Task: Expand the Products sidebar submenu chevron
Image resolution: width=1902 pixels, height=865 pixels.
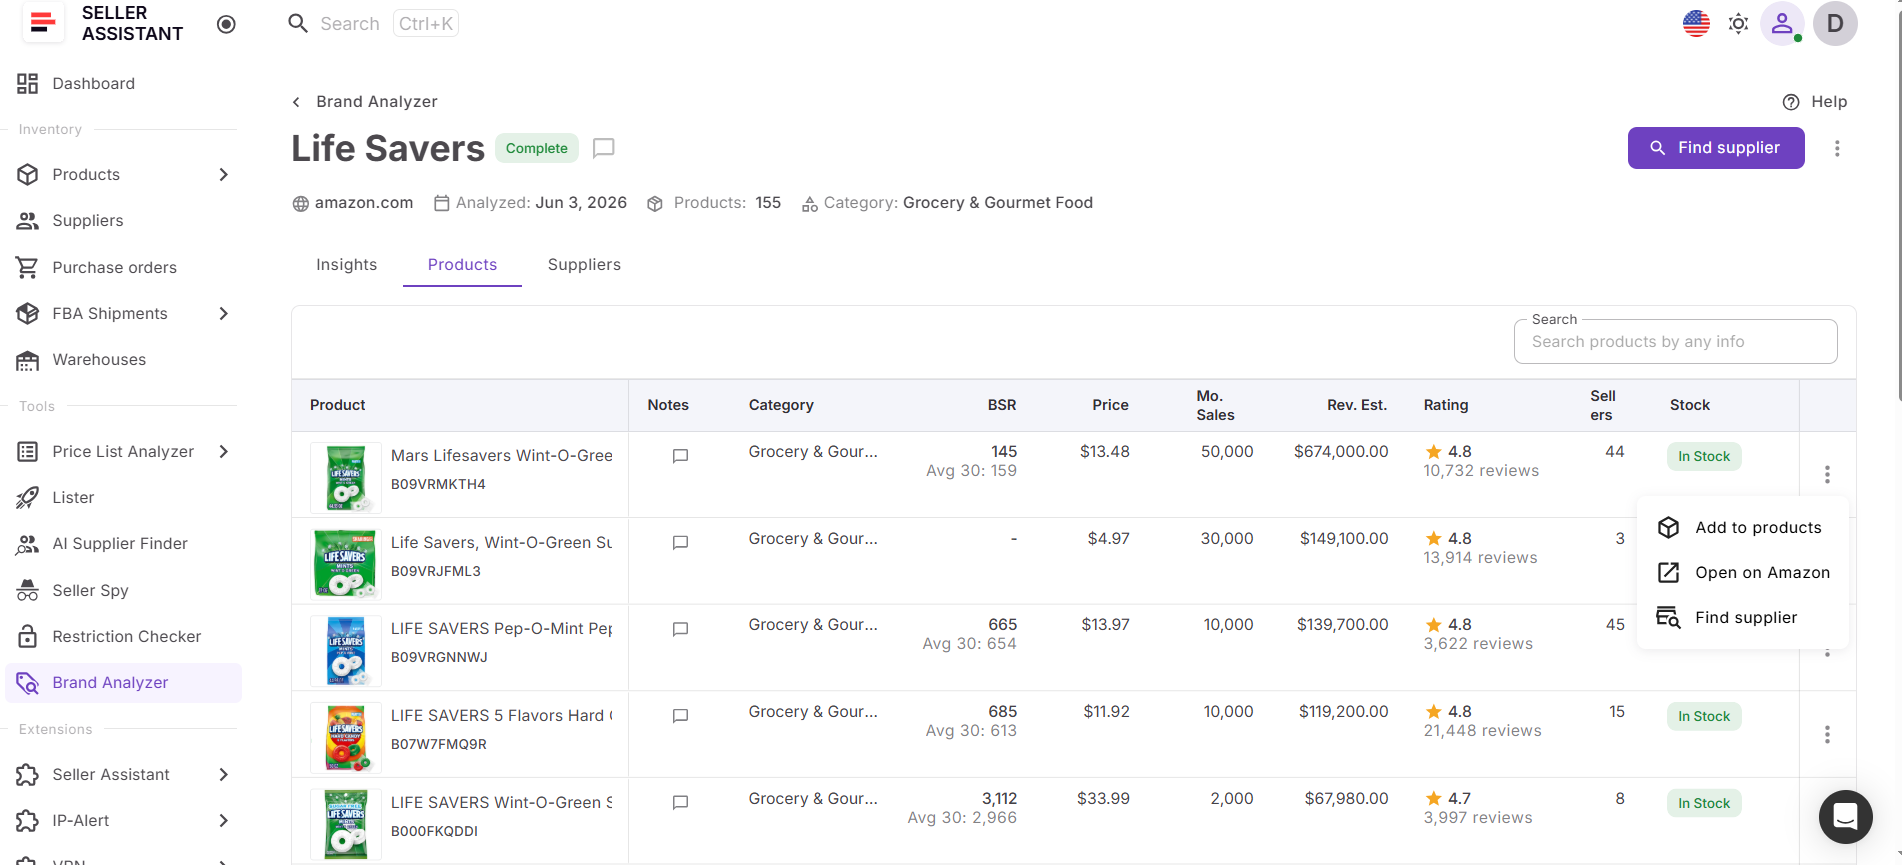Action: pos(224,175)
